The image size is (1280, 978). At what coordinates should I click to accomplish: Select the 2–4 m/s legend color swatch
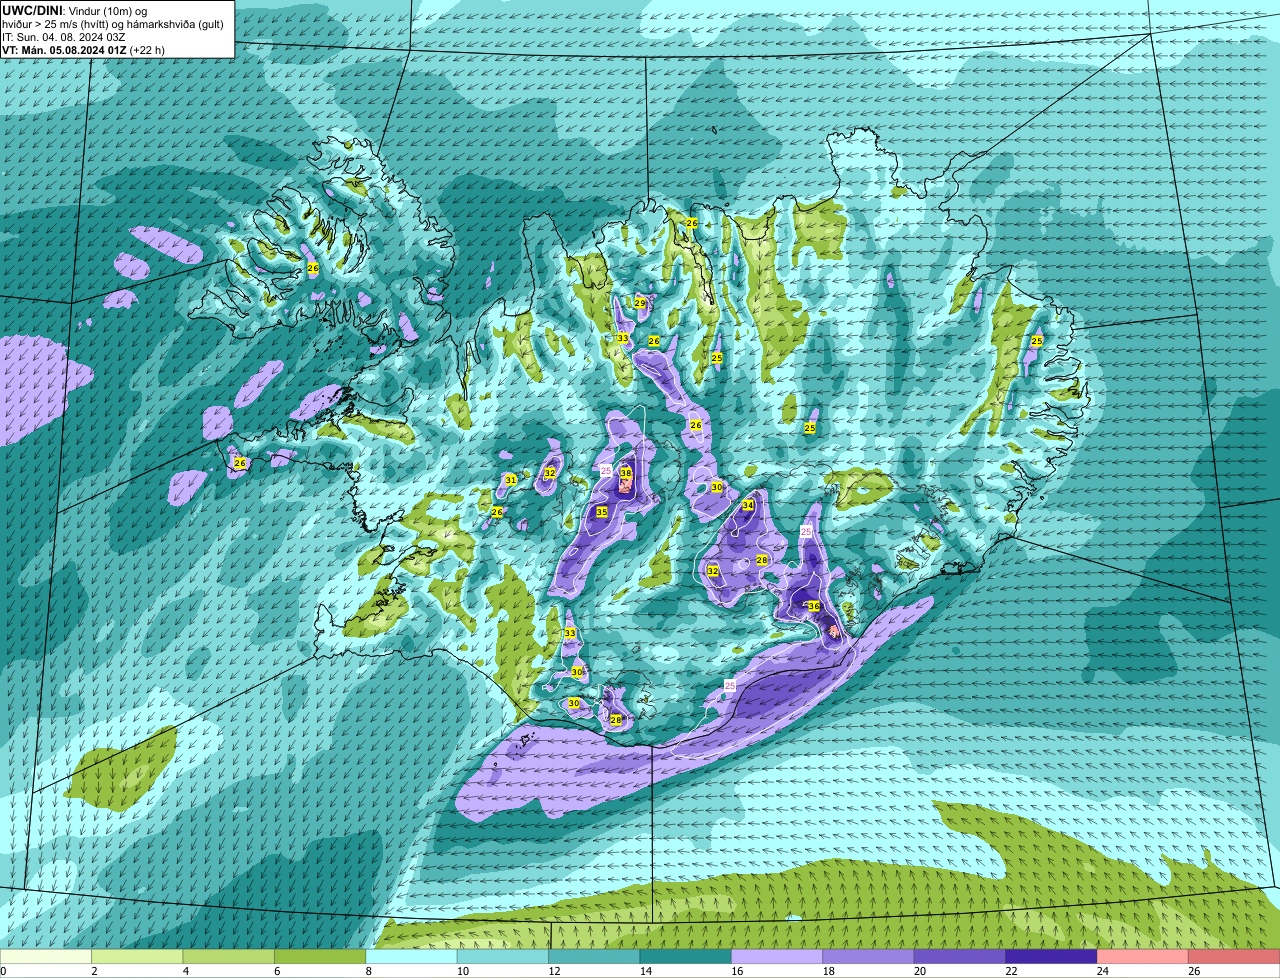click(x=137, y=956)
